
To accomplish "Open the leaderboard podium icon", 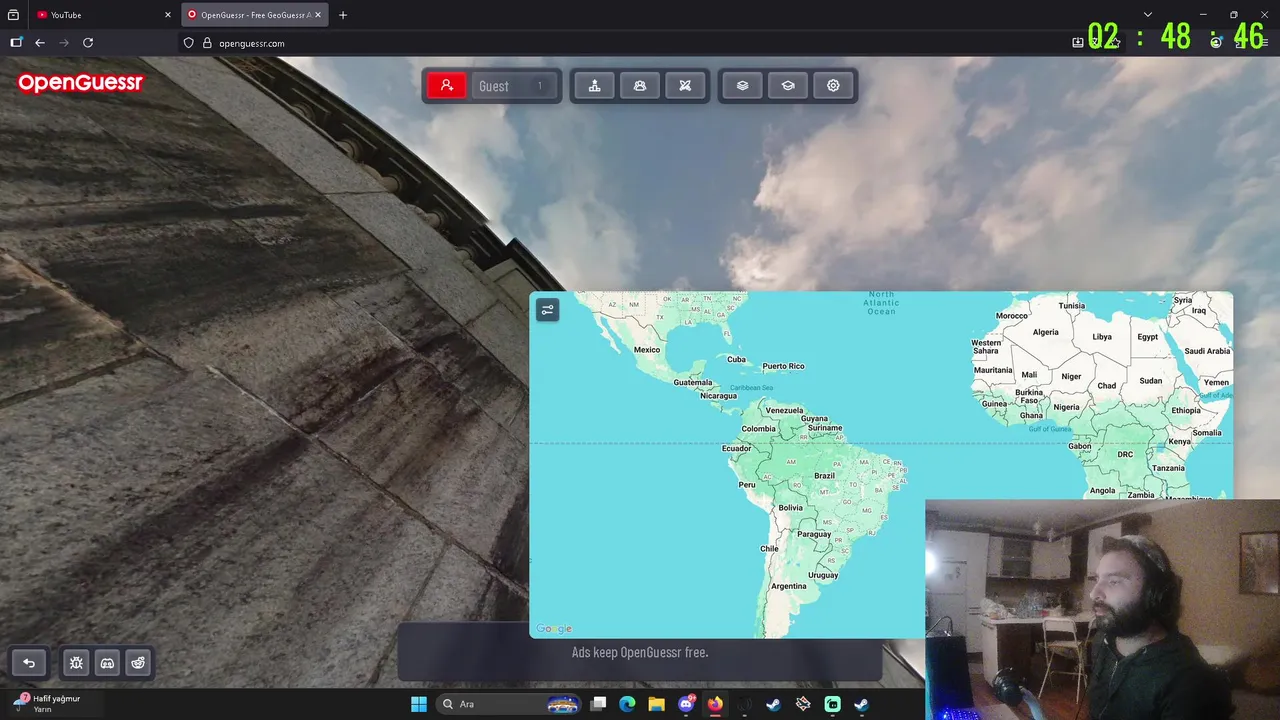I will click(594, 86).
